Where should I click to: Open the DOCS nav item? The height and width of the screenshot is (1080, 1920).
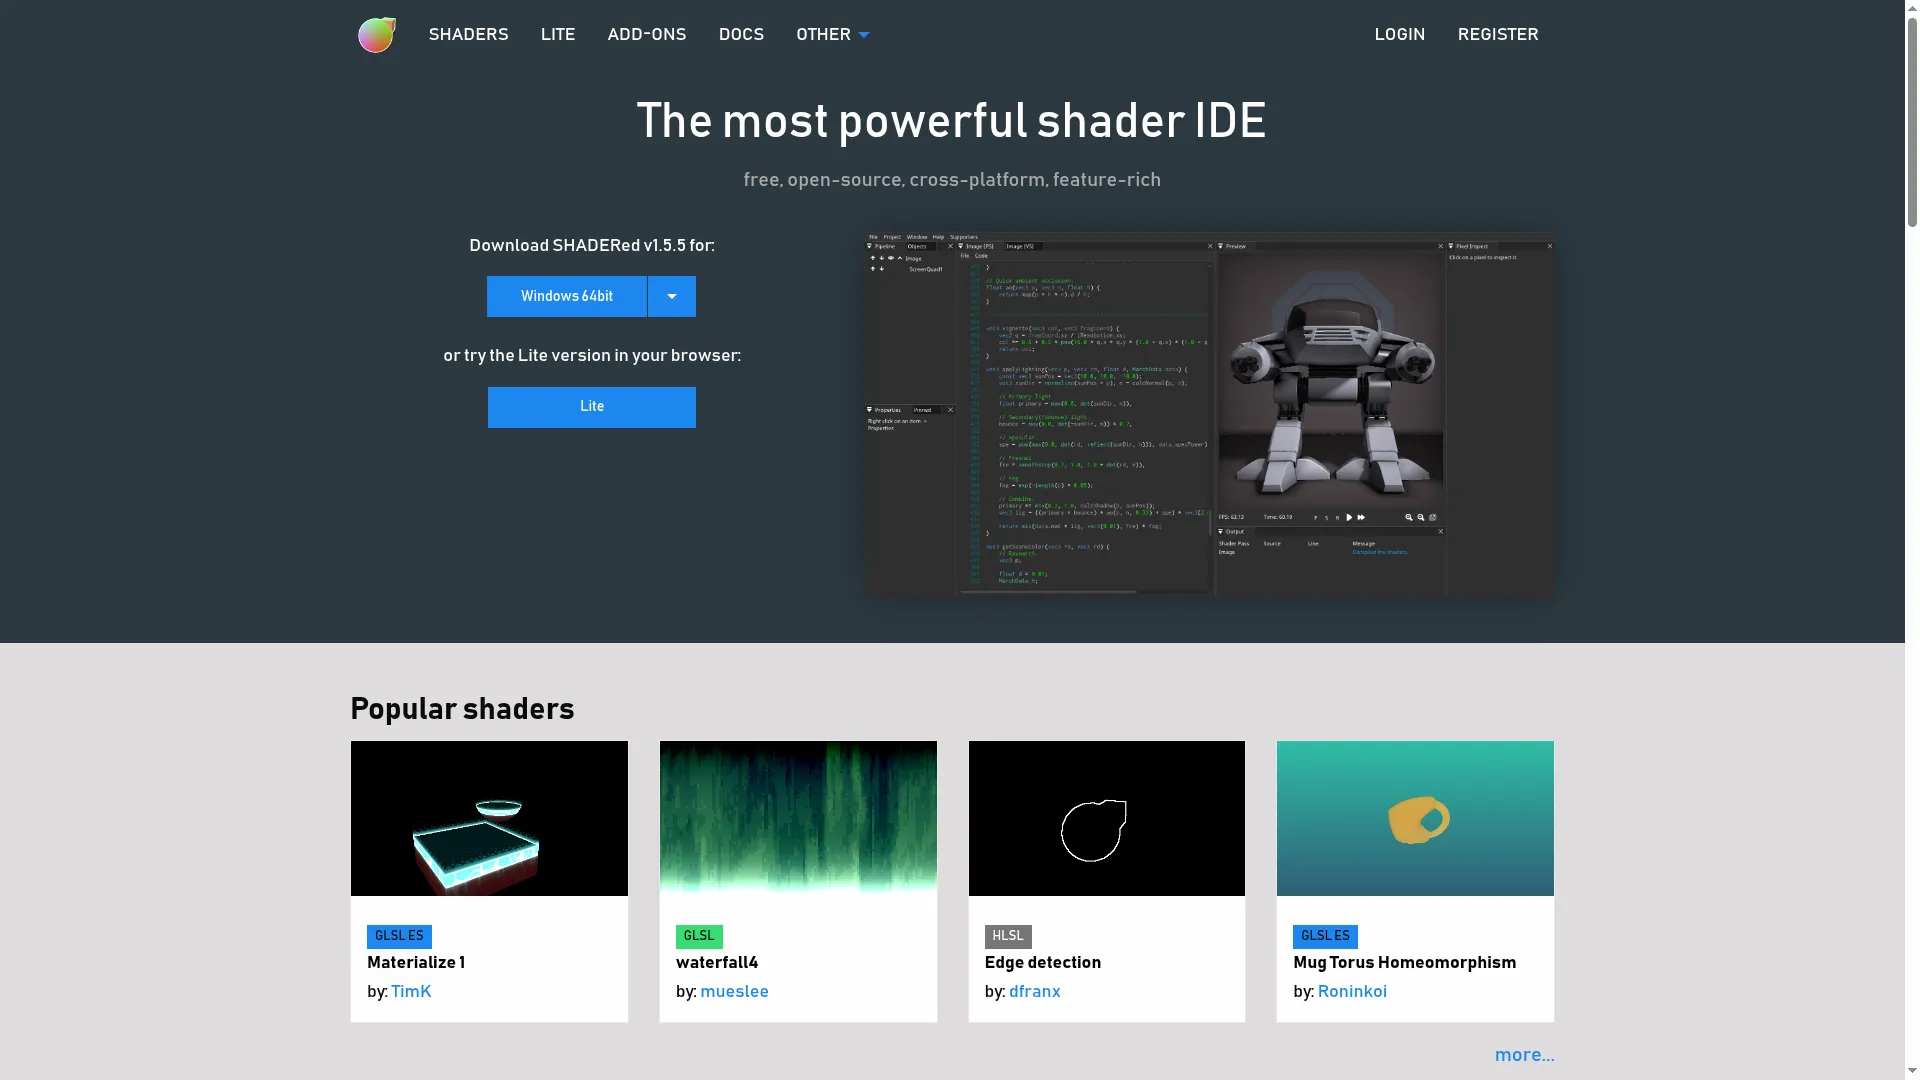(741, 35)
